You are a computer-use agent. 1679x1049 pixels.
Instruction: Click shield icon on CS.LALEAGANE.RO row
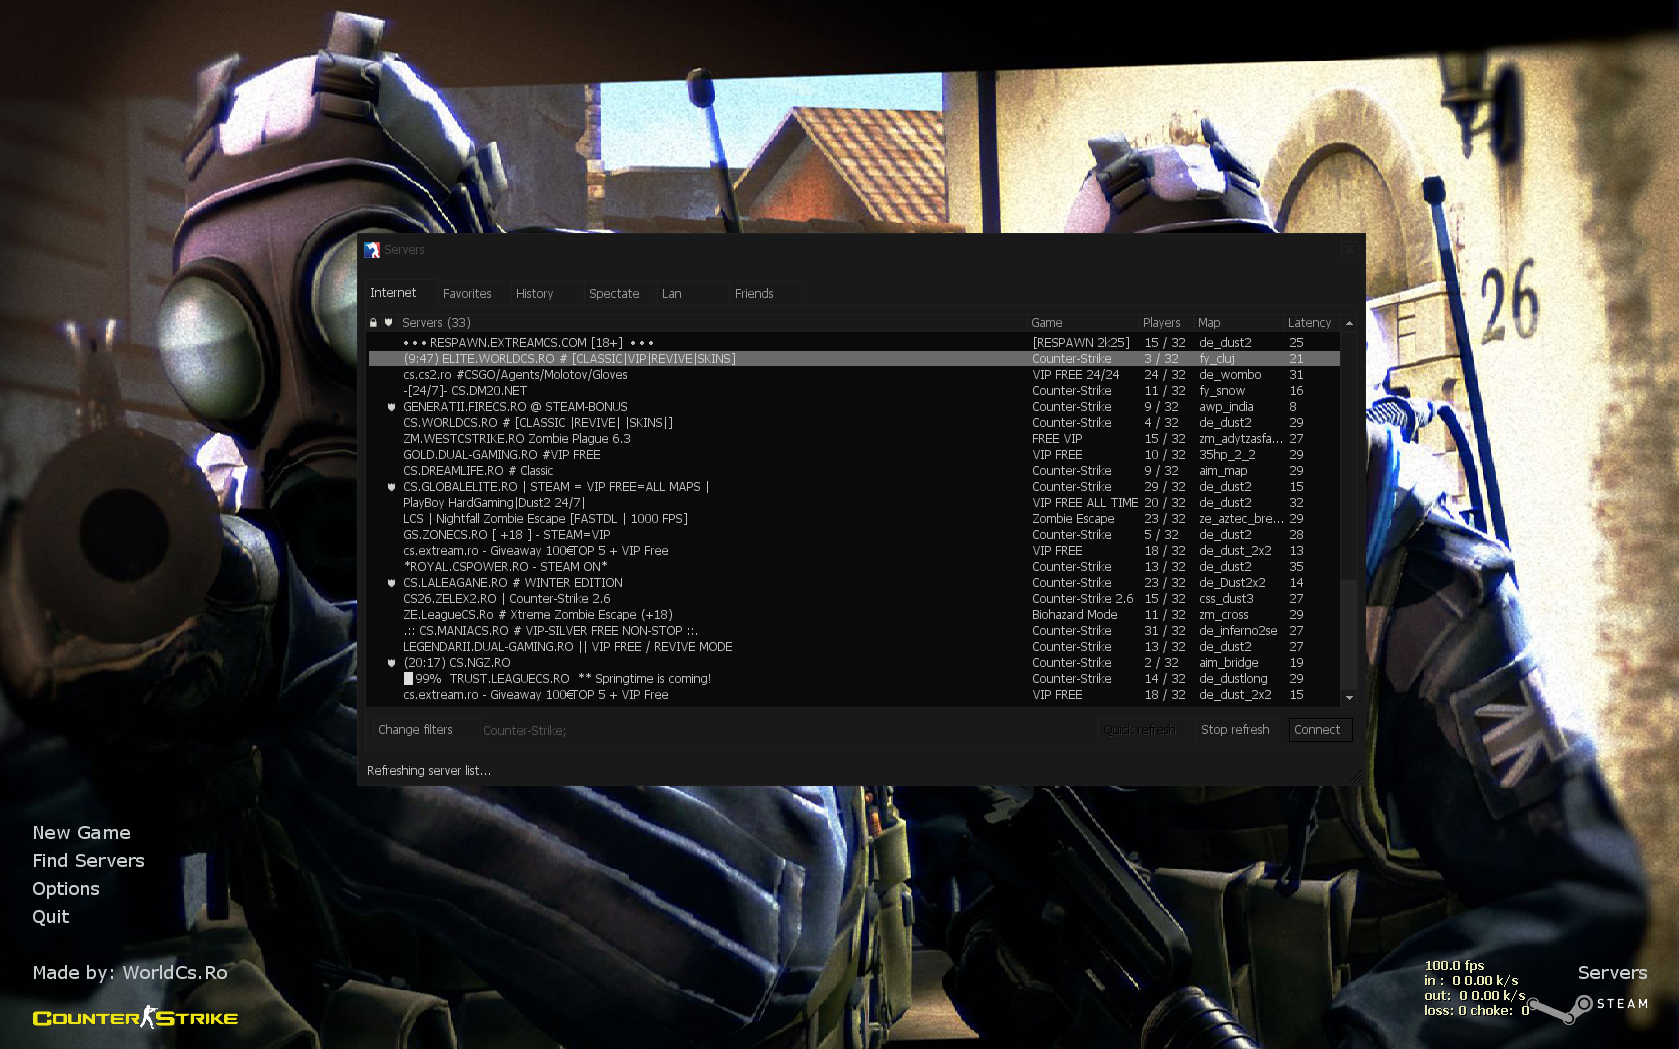click(x=392, y=583)
